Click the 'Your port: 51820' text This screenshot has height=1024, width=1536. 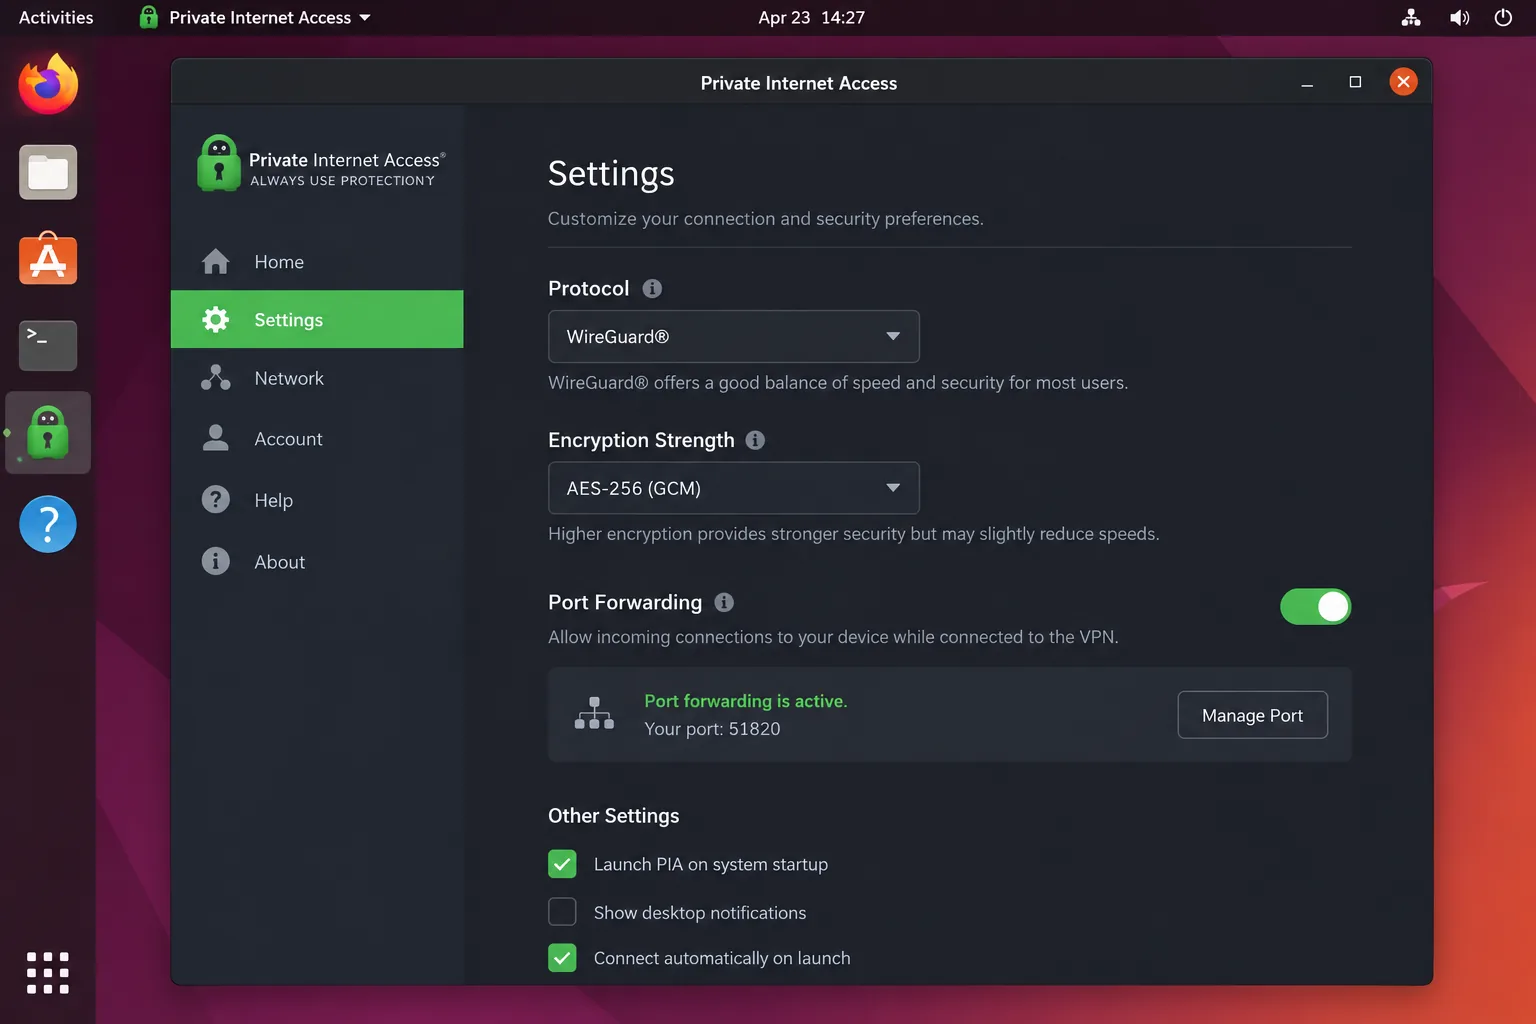pyautogui.click(x=712, y=729)
